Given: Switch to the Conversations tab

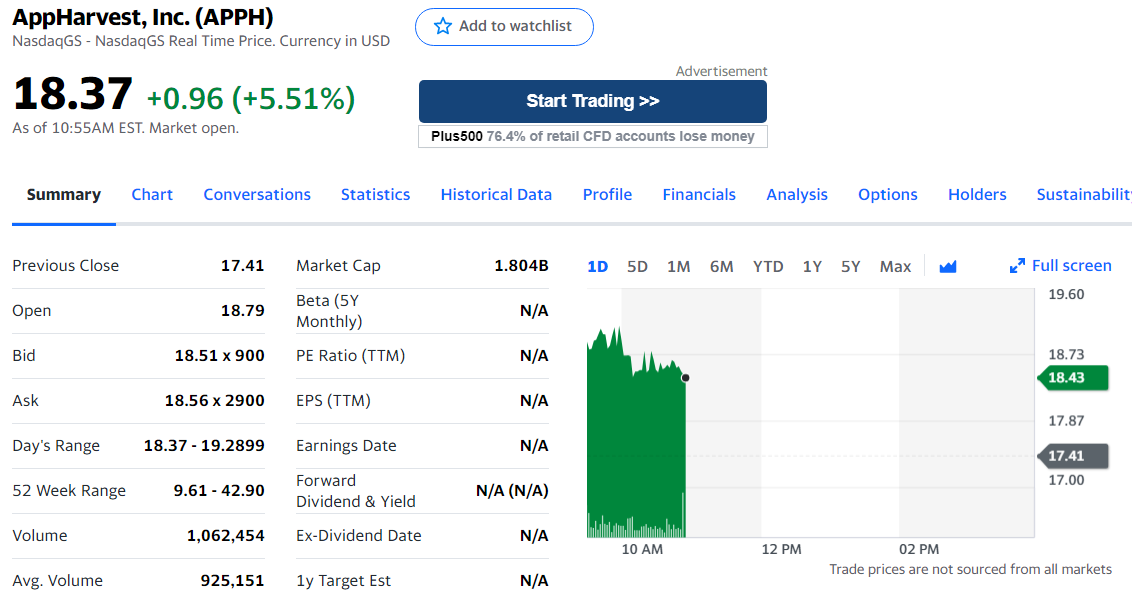Looking at the screenshot, I should coord(257,195).
